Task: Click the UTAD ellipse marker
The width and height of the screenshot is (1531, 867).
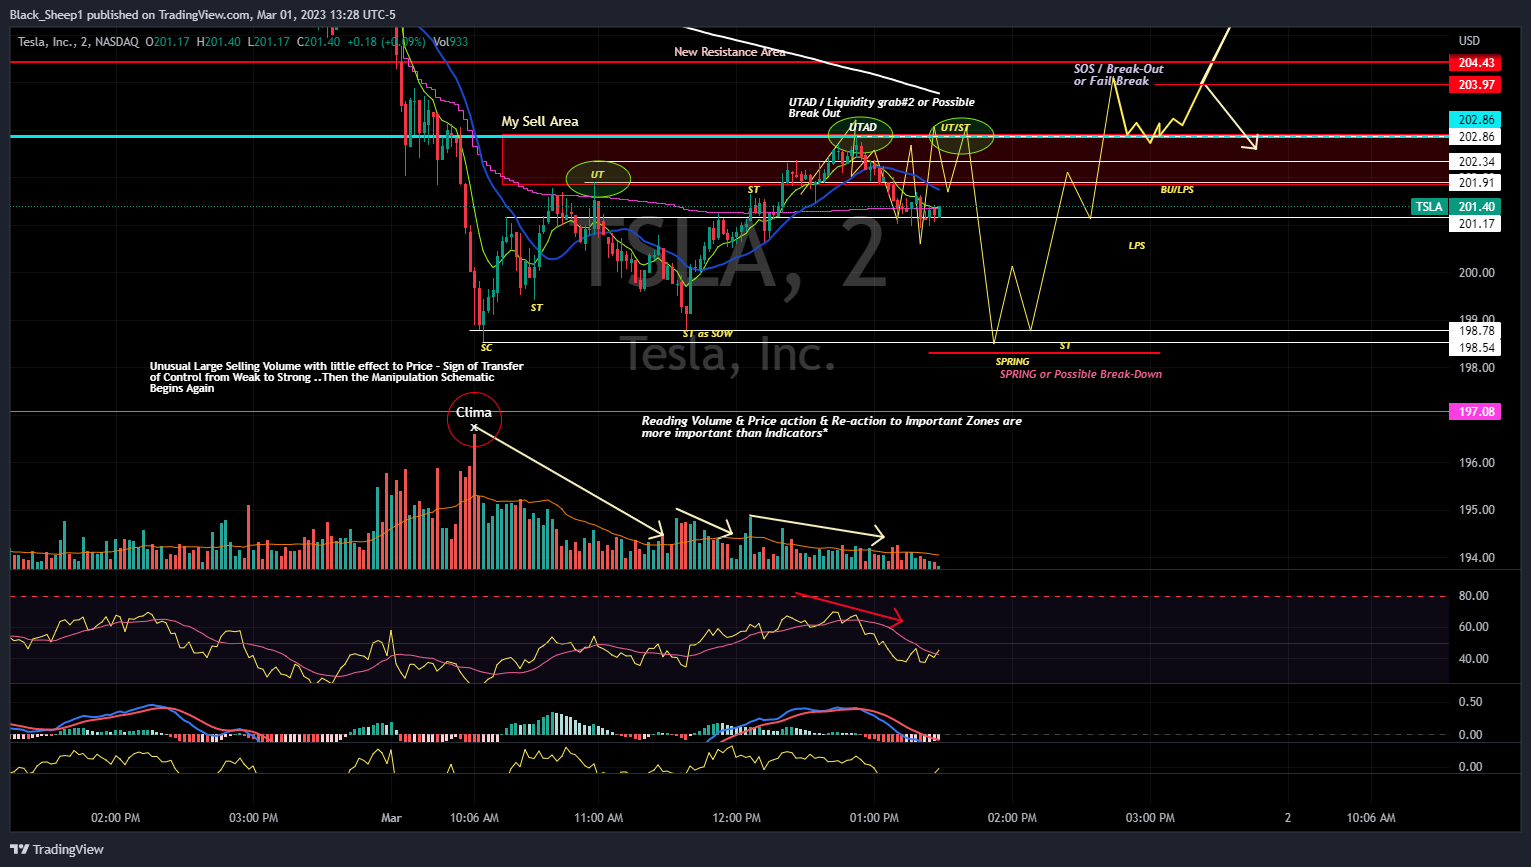Action: (x=861, y=133)
